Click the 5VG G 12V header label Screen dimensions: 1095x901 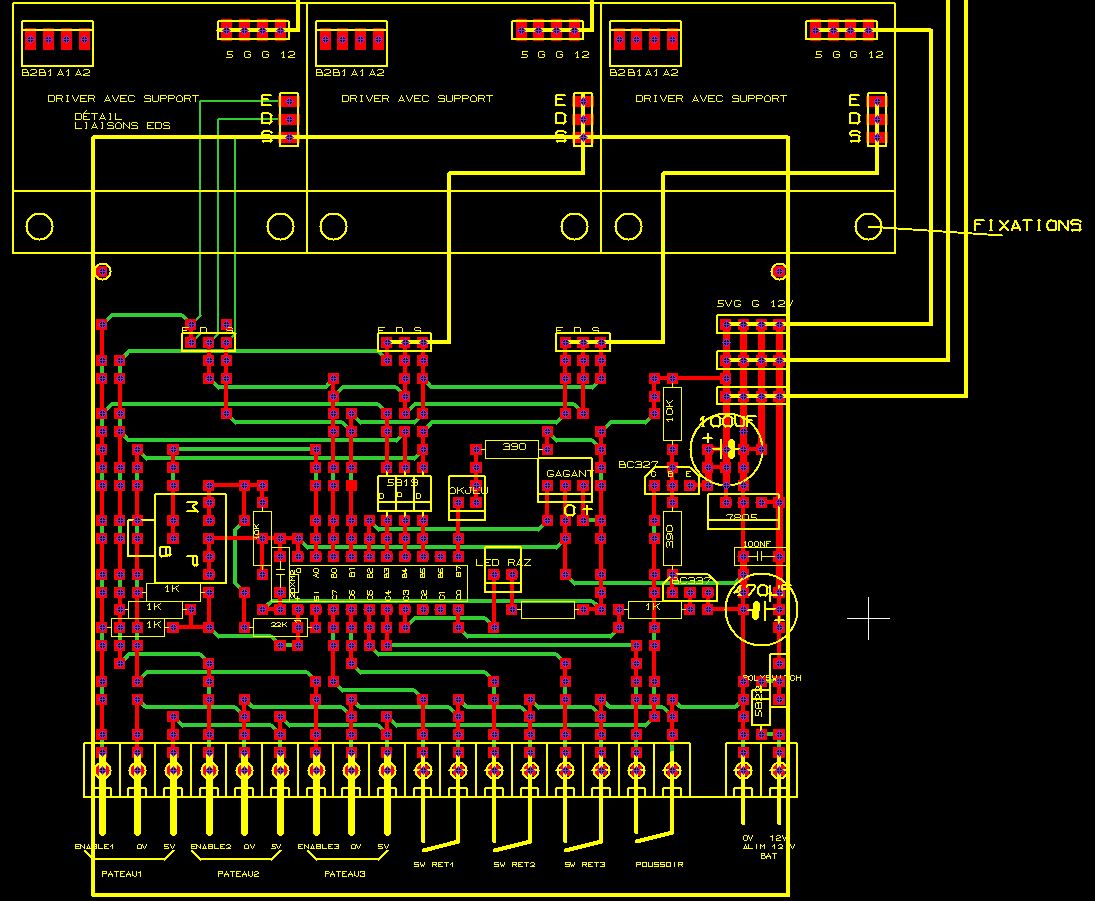point(756,304)
